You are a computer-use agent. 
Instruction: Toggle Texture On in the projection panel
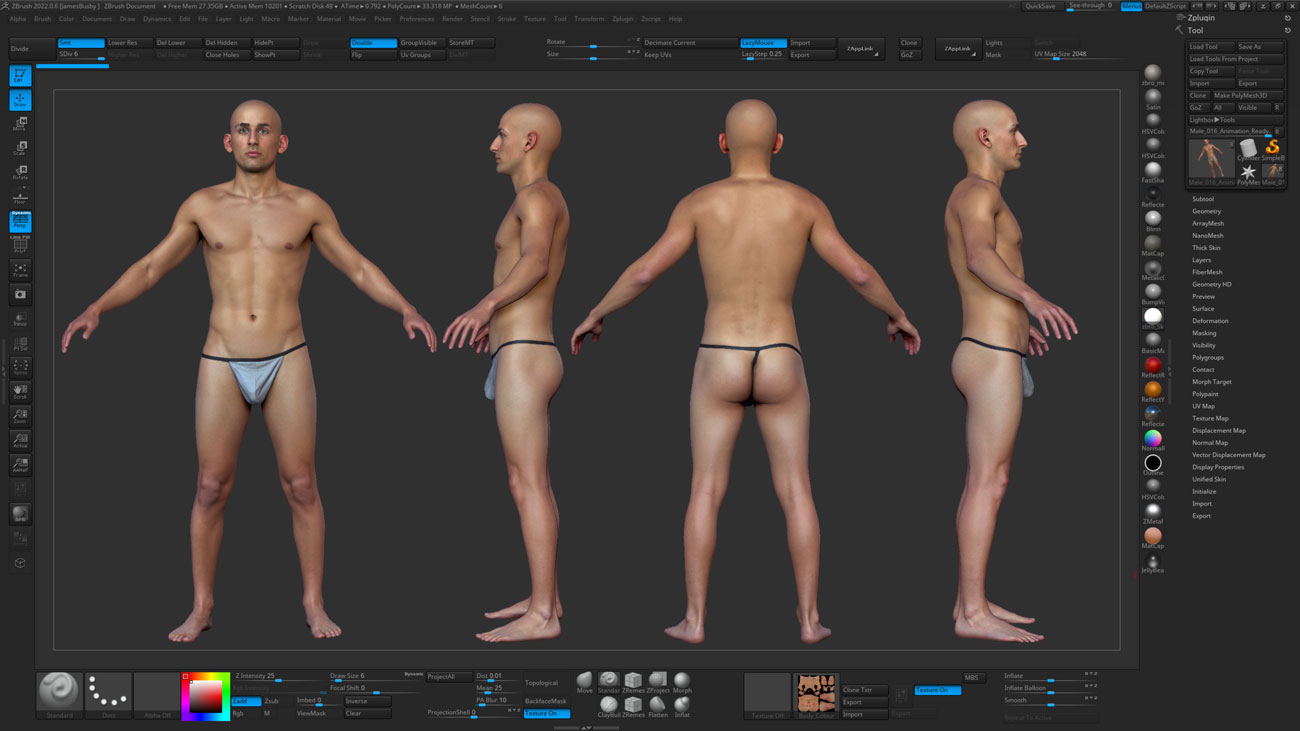tap(546, 713)
